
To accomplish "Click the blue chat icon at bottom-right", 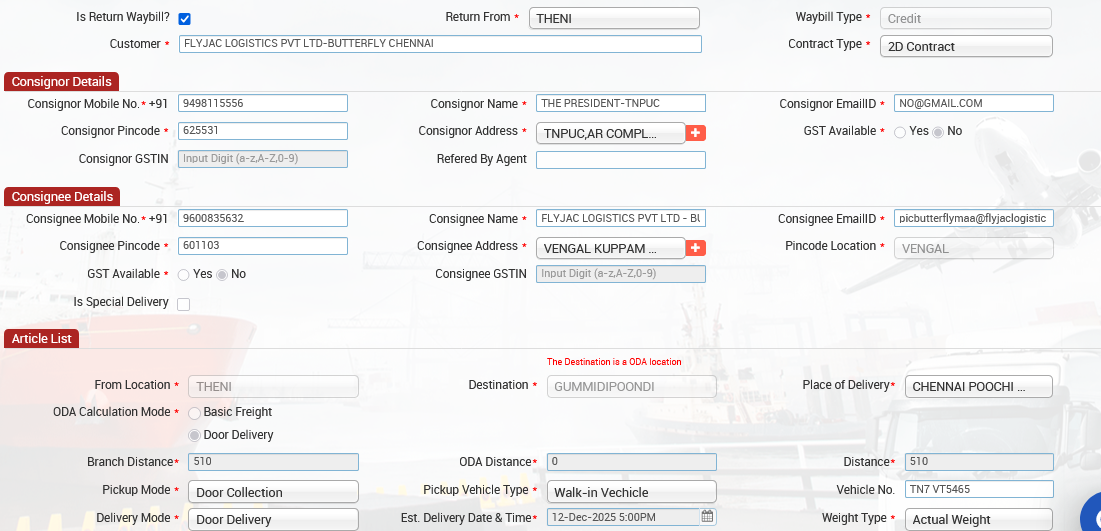I will [x=1091, y=515].
